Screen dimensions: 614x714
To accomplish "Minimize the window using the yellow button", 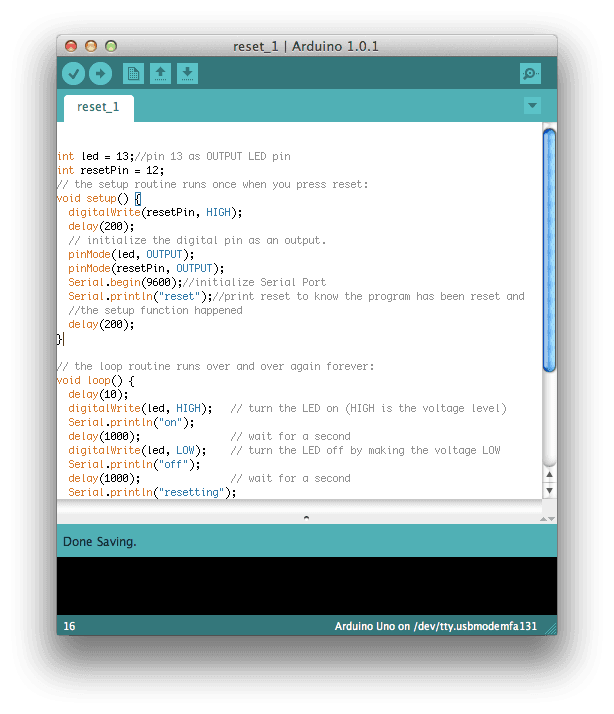I will [91, 46].
